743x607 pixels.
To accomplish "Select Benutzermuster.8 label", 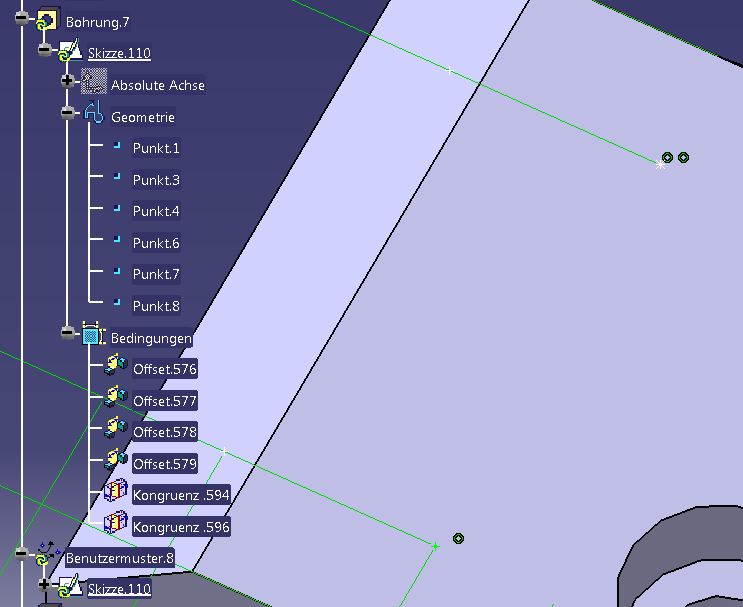I will click(120, 558).
